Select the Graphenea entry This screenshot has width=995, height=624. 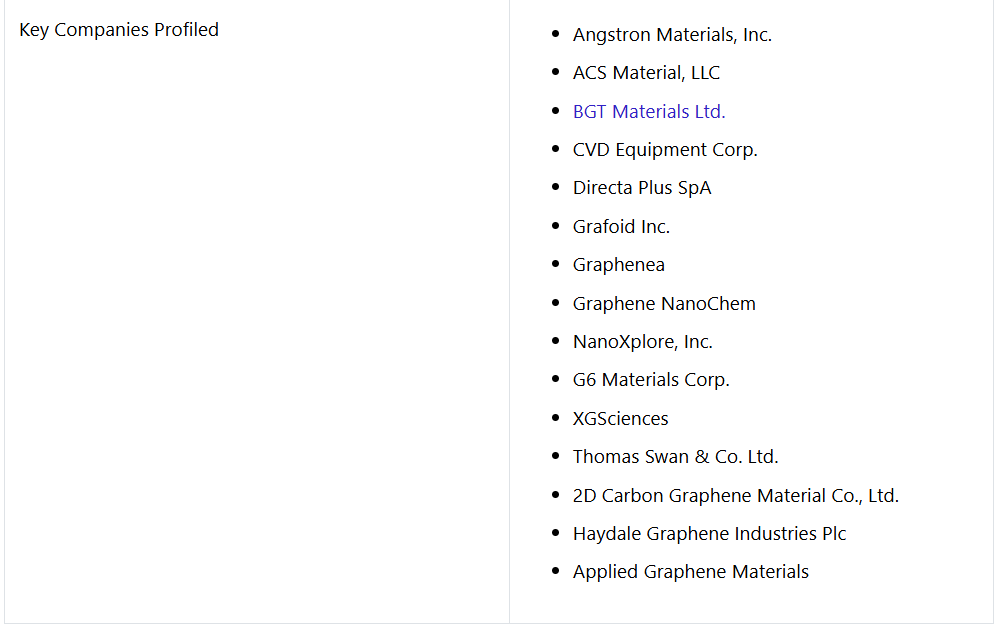pyautogui.click(x=619, y=265)
